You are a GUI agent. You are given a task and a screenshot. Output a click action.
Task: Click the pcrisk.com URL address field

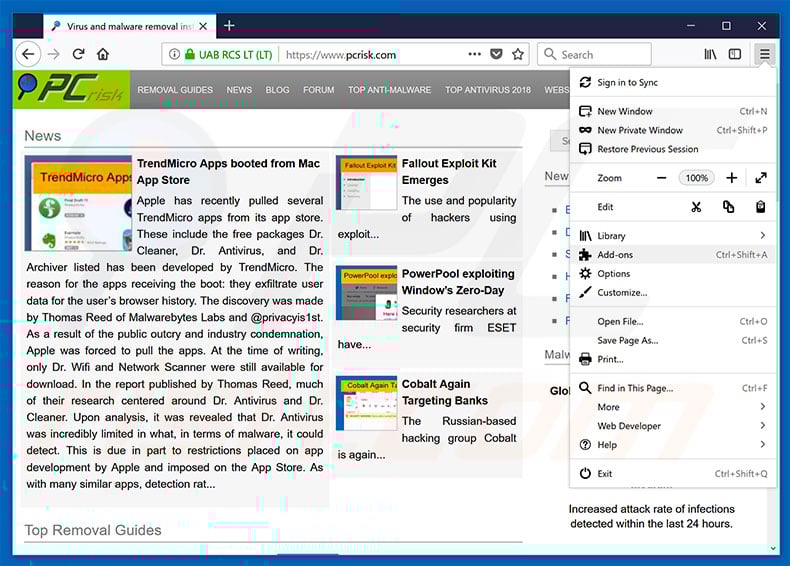coord(345,54)
